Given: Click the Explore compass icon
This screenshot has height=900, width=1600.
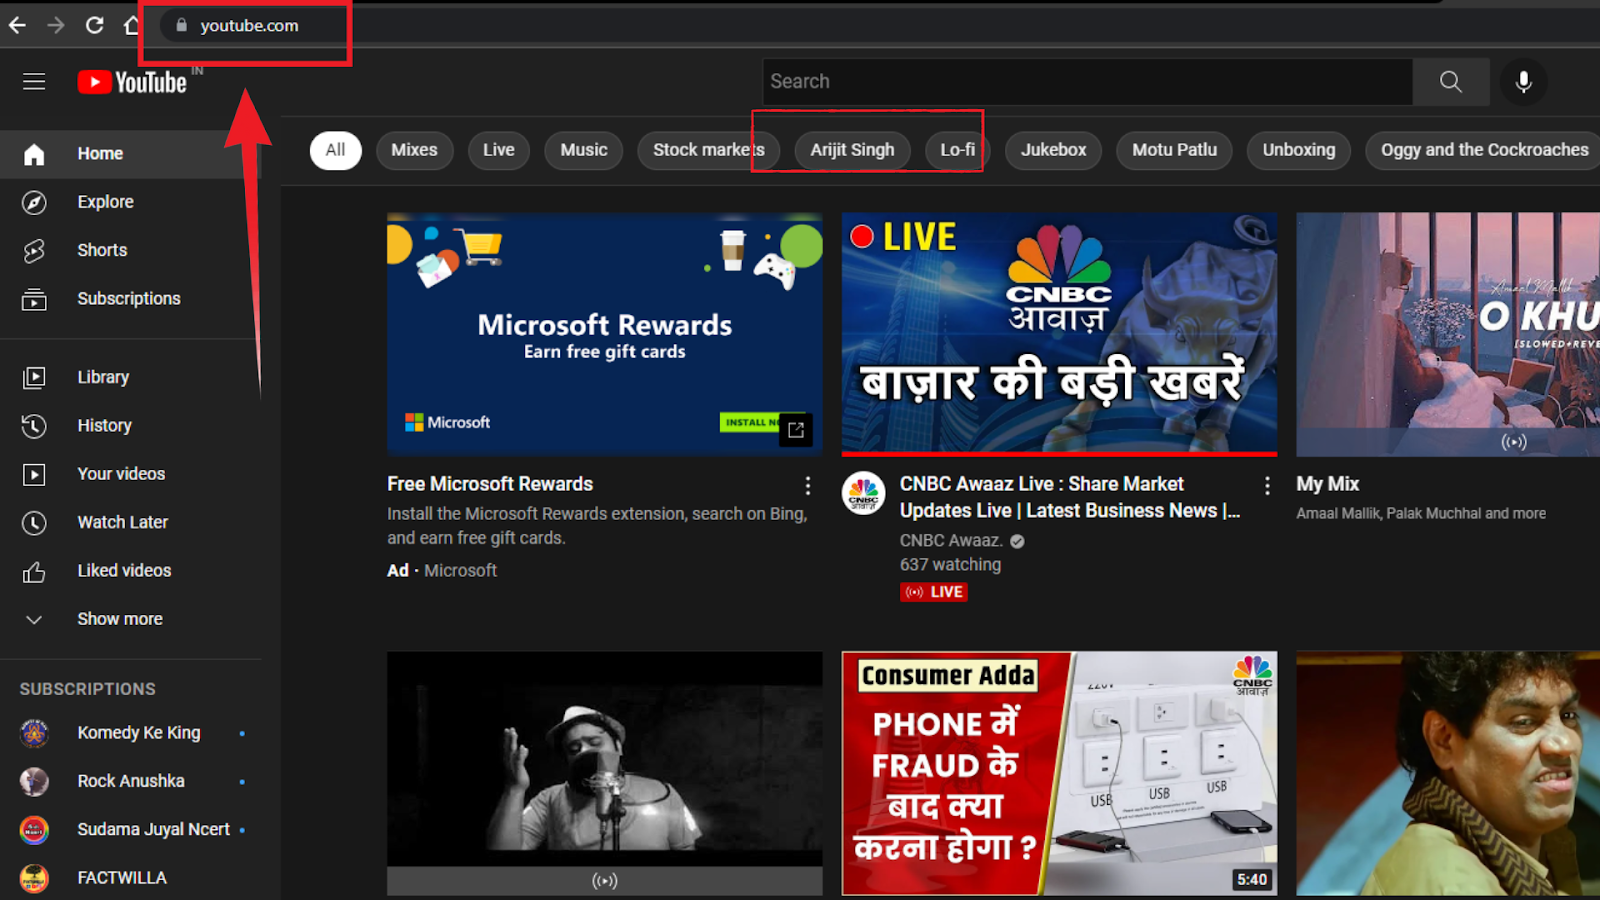Looking at the screenshot, I should tap(34, 202).
